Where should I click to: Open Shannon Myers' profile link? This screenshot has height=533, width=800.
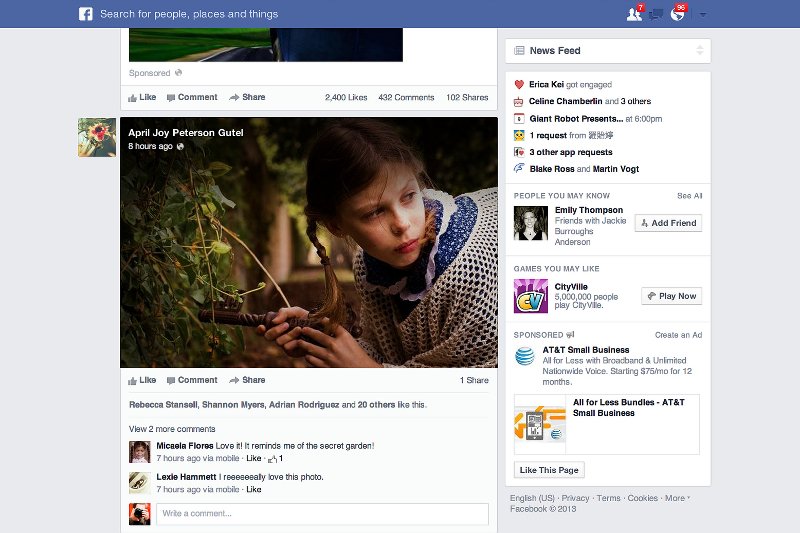tap(233, 404)
